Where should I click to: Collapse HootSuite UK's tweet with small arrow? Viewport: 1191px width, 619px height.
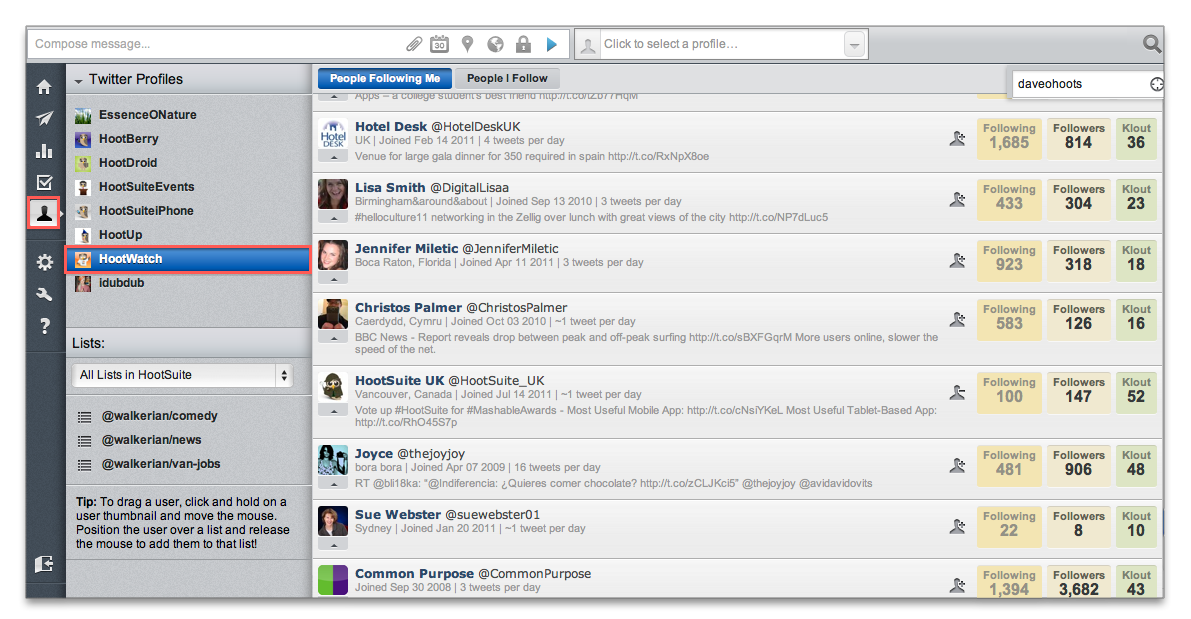click(x=333, y=411)
